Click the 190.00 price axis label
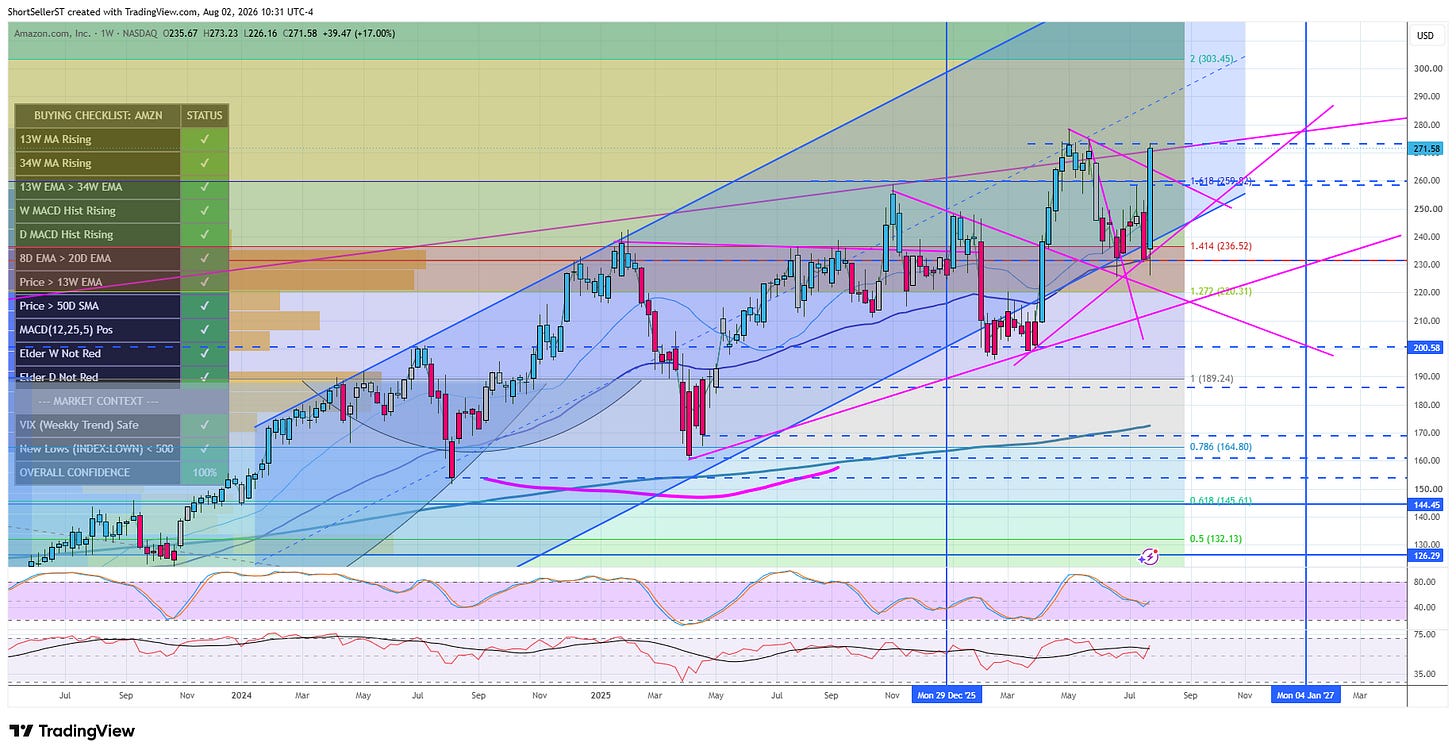The height and width of the screenshot is (755, 1456). coord(1427,377)
